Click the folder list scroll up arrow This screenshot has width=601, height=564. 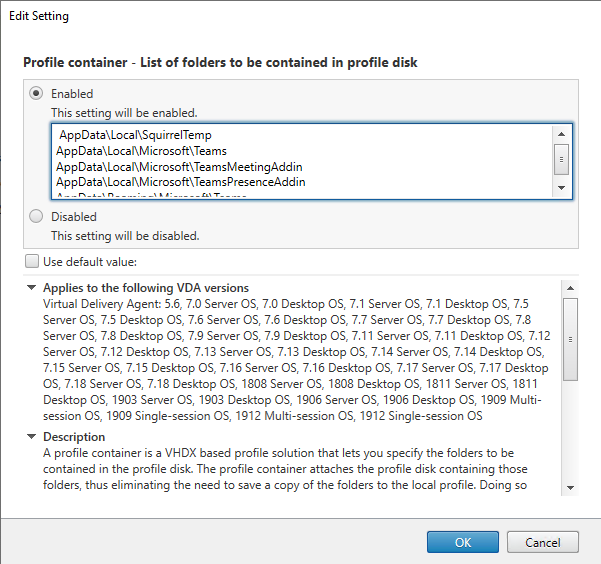click(x=562, y=132)
